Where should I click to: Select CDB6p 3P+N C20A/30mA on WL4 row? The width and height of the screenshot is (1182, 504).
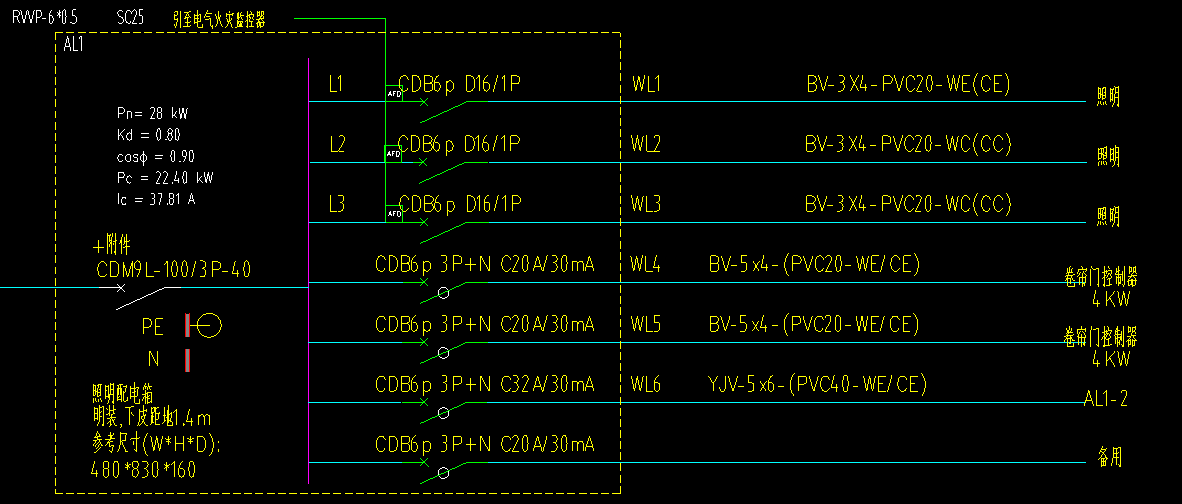coord(485,264)
